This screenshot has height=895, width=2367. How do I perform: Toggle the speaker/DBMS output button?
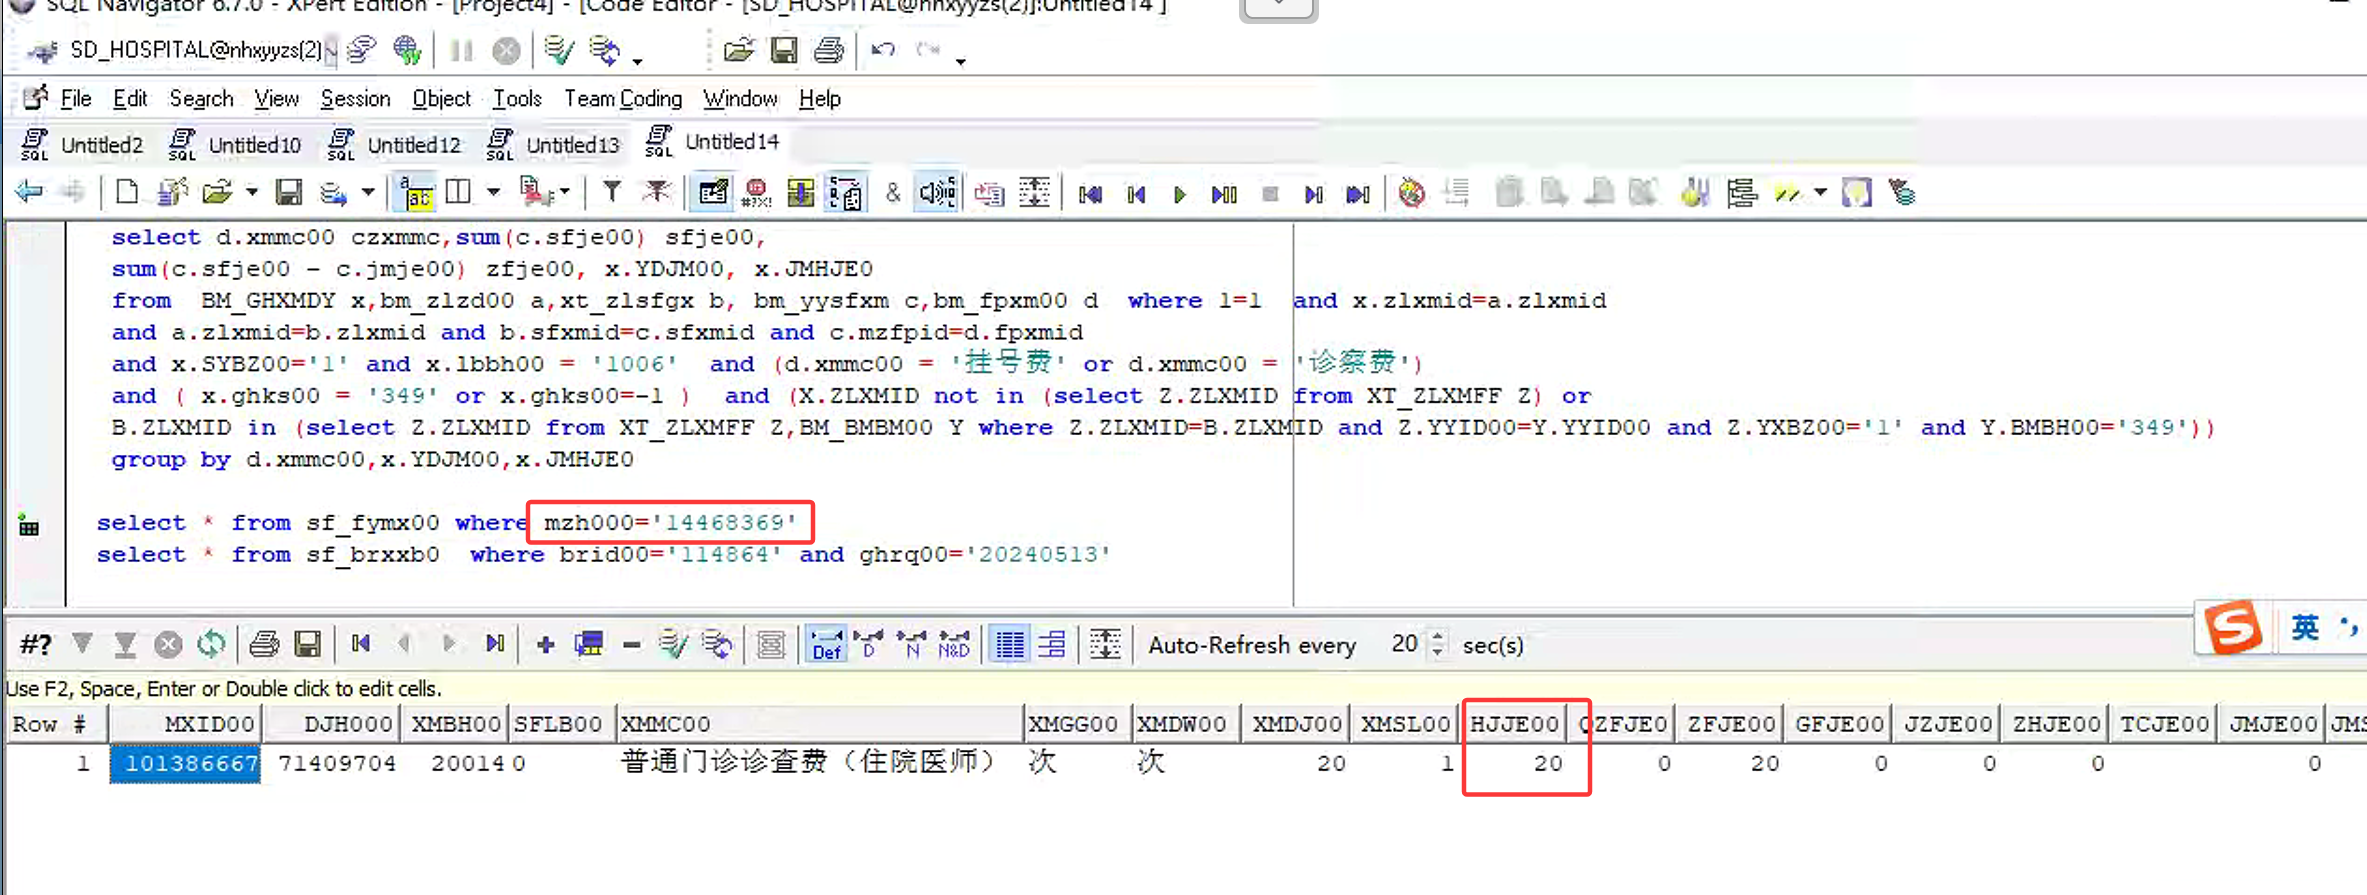coord(937,192)
